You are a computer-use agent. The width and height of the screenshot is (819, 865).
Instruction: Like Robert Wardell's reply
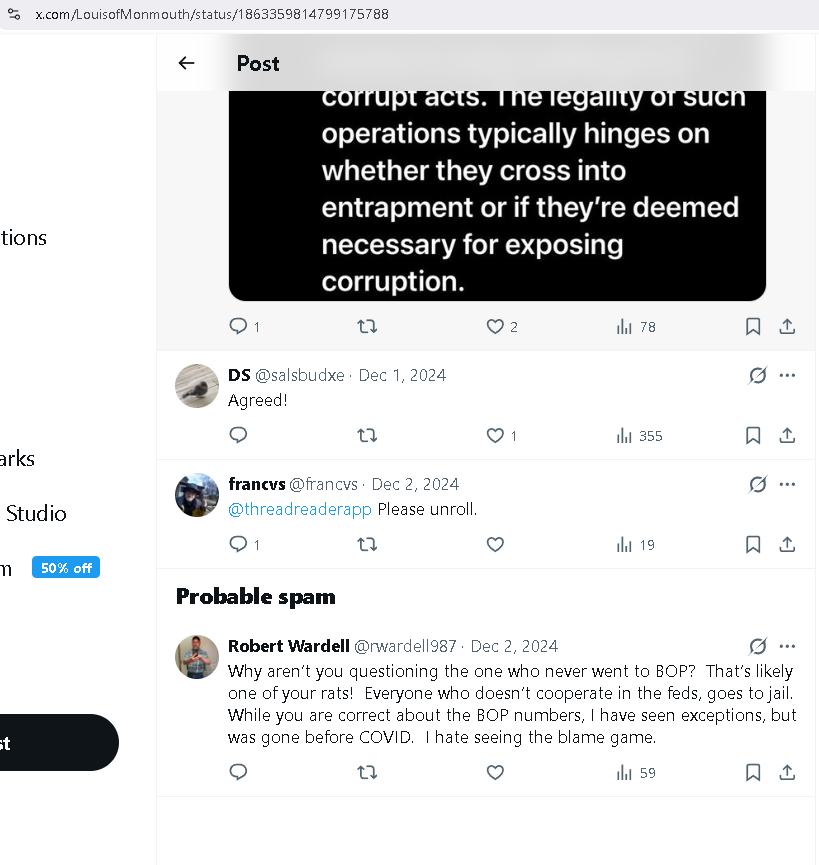[x=495, y=772]
